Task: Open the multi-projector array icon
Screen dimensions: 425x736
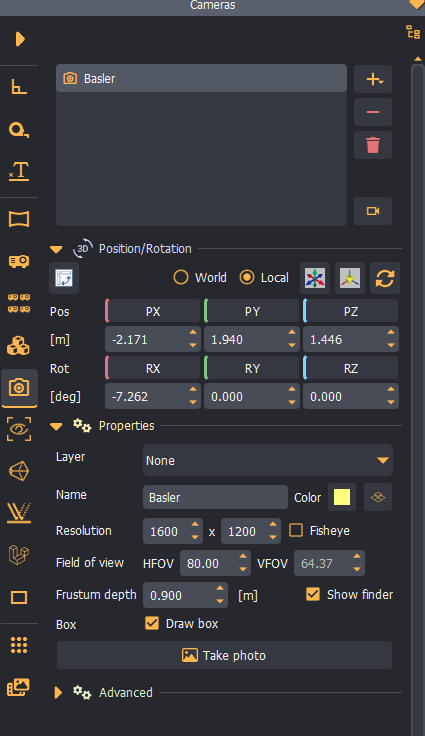Action: click(19, 303)
